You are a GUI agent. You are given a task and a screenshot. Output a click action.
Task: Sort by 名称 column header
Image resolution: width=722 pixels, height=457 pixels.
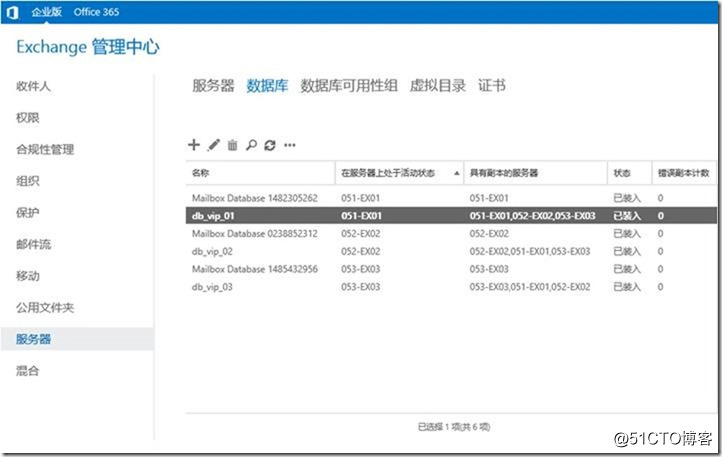point(260,173)
